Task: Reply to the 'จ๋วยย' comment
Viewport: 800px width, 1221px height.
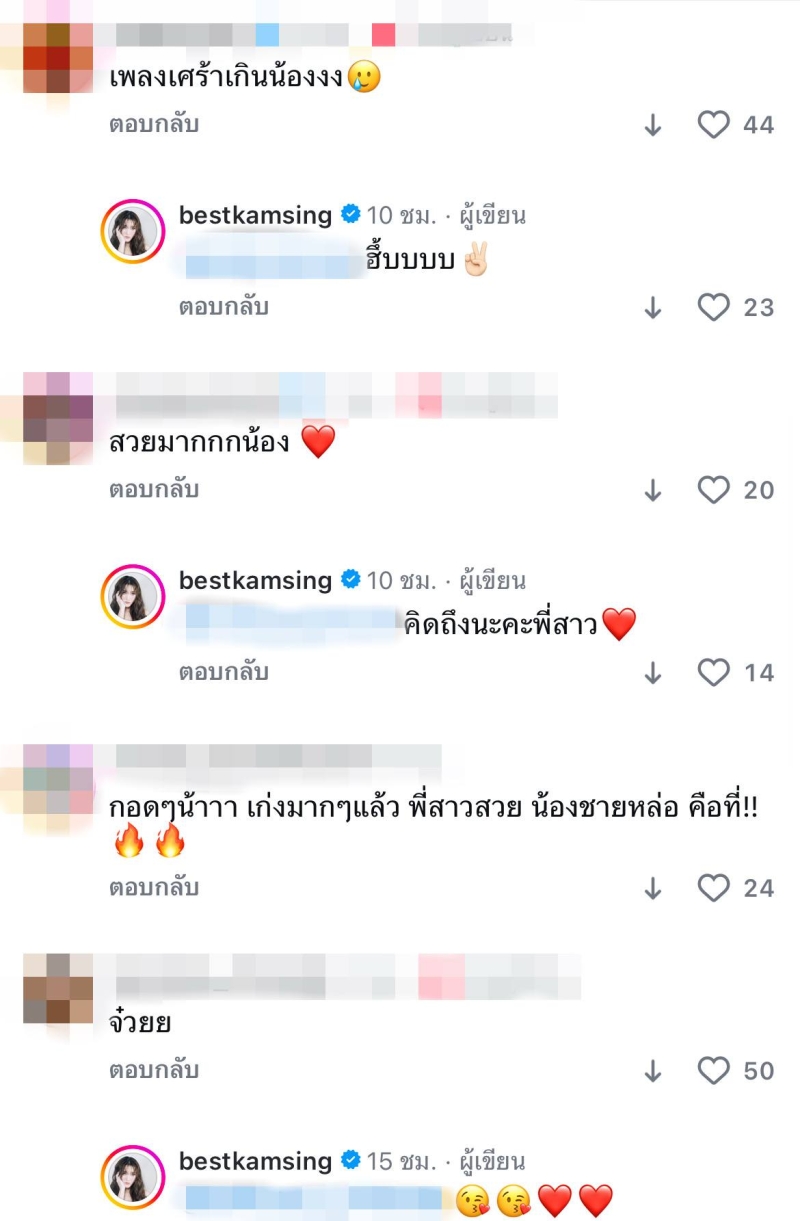Action: click(154, 1070)
